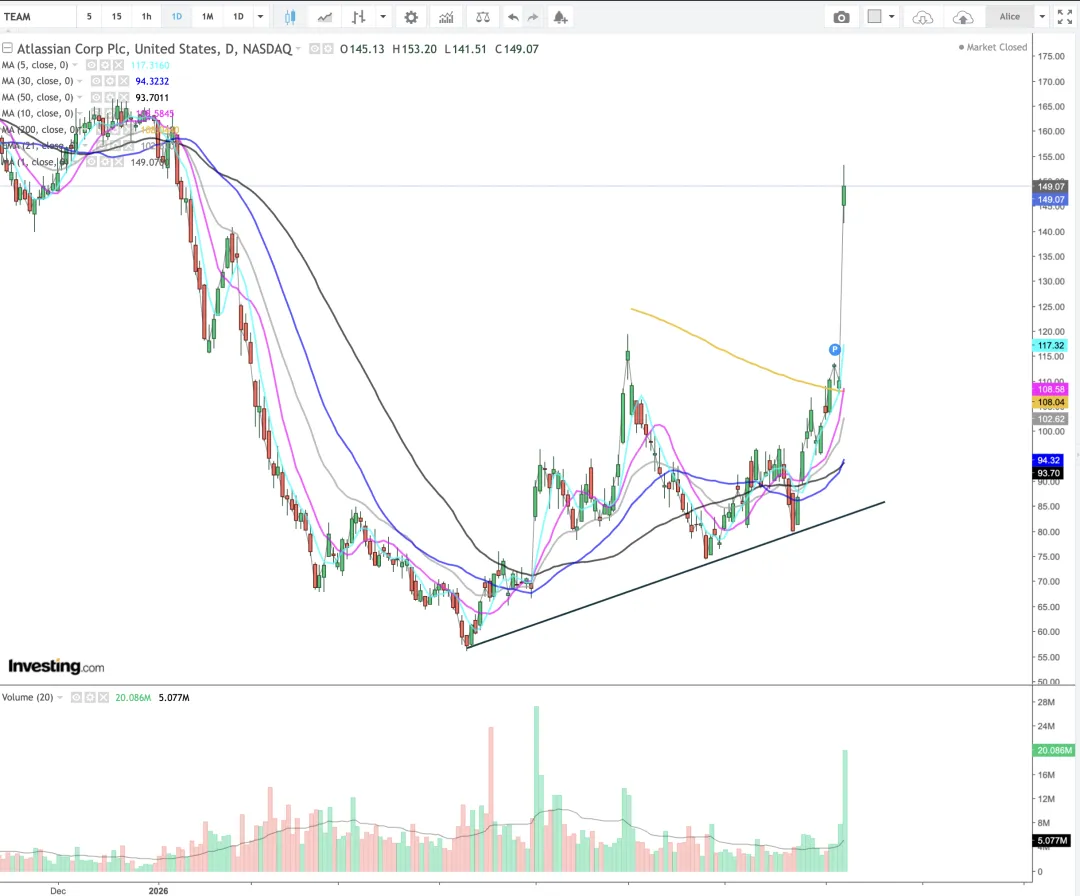Click the chart layout square icon
The image size is (1080, 896).
tap(875, 17)
